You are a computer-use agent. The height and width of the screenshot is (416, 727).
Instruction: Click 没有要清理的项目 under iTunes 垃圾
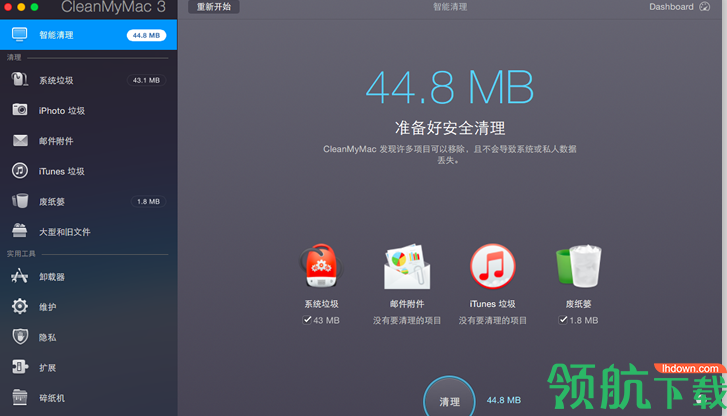492,320
